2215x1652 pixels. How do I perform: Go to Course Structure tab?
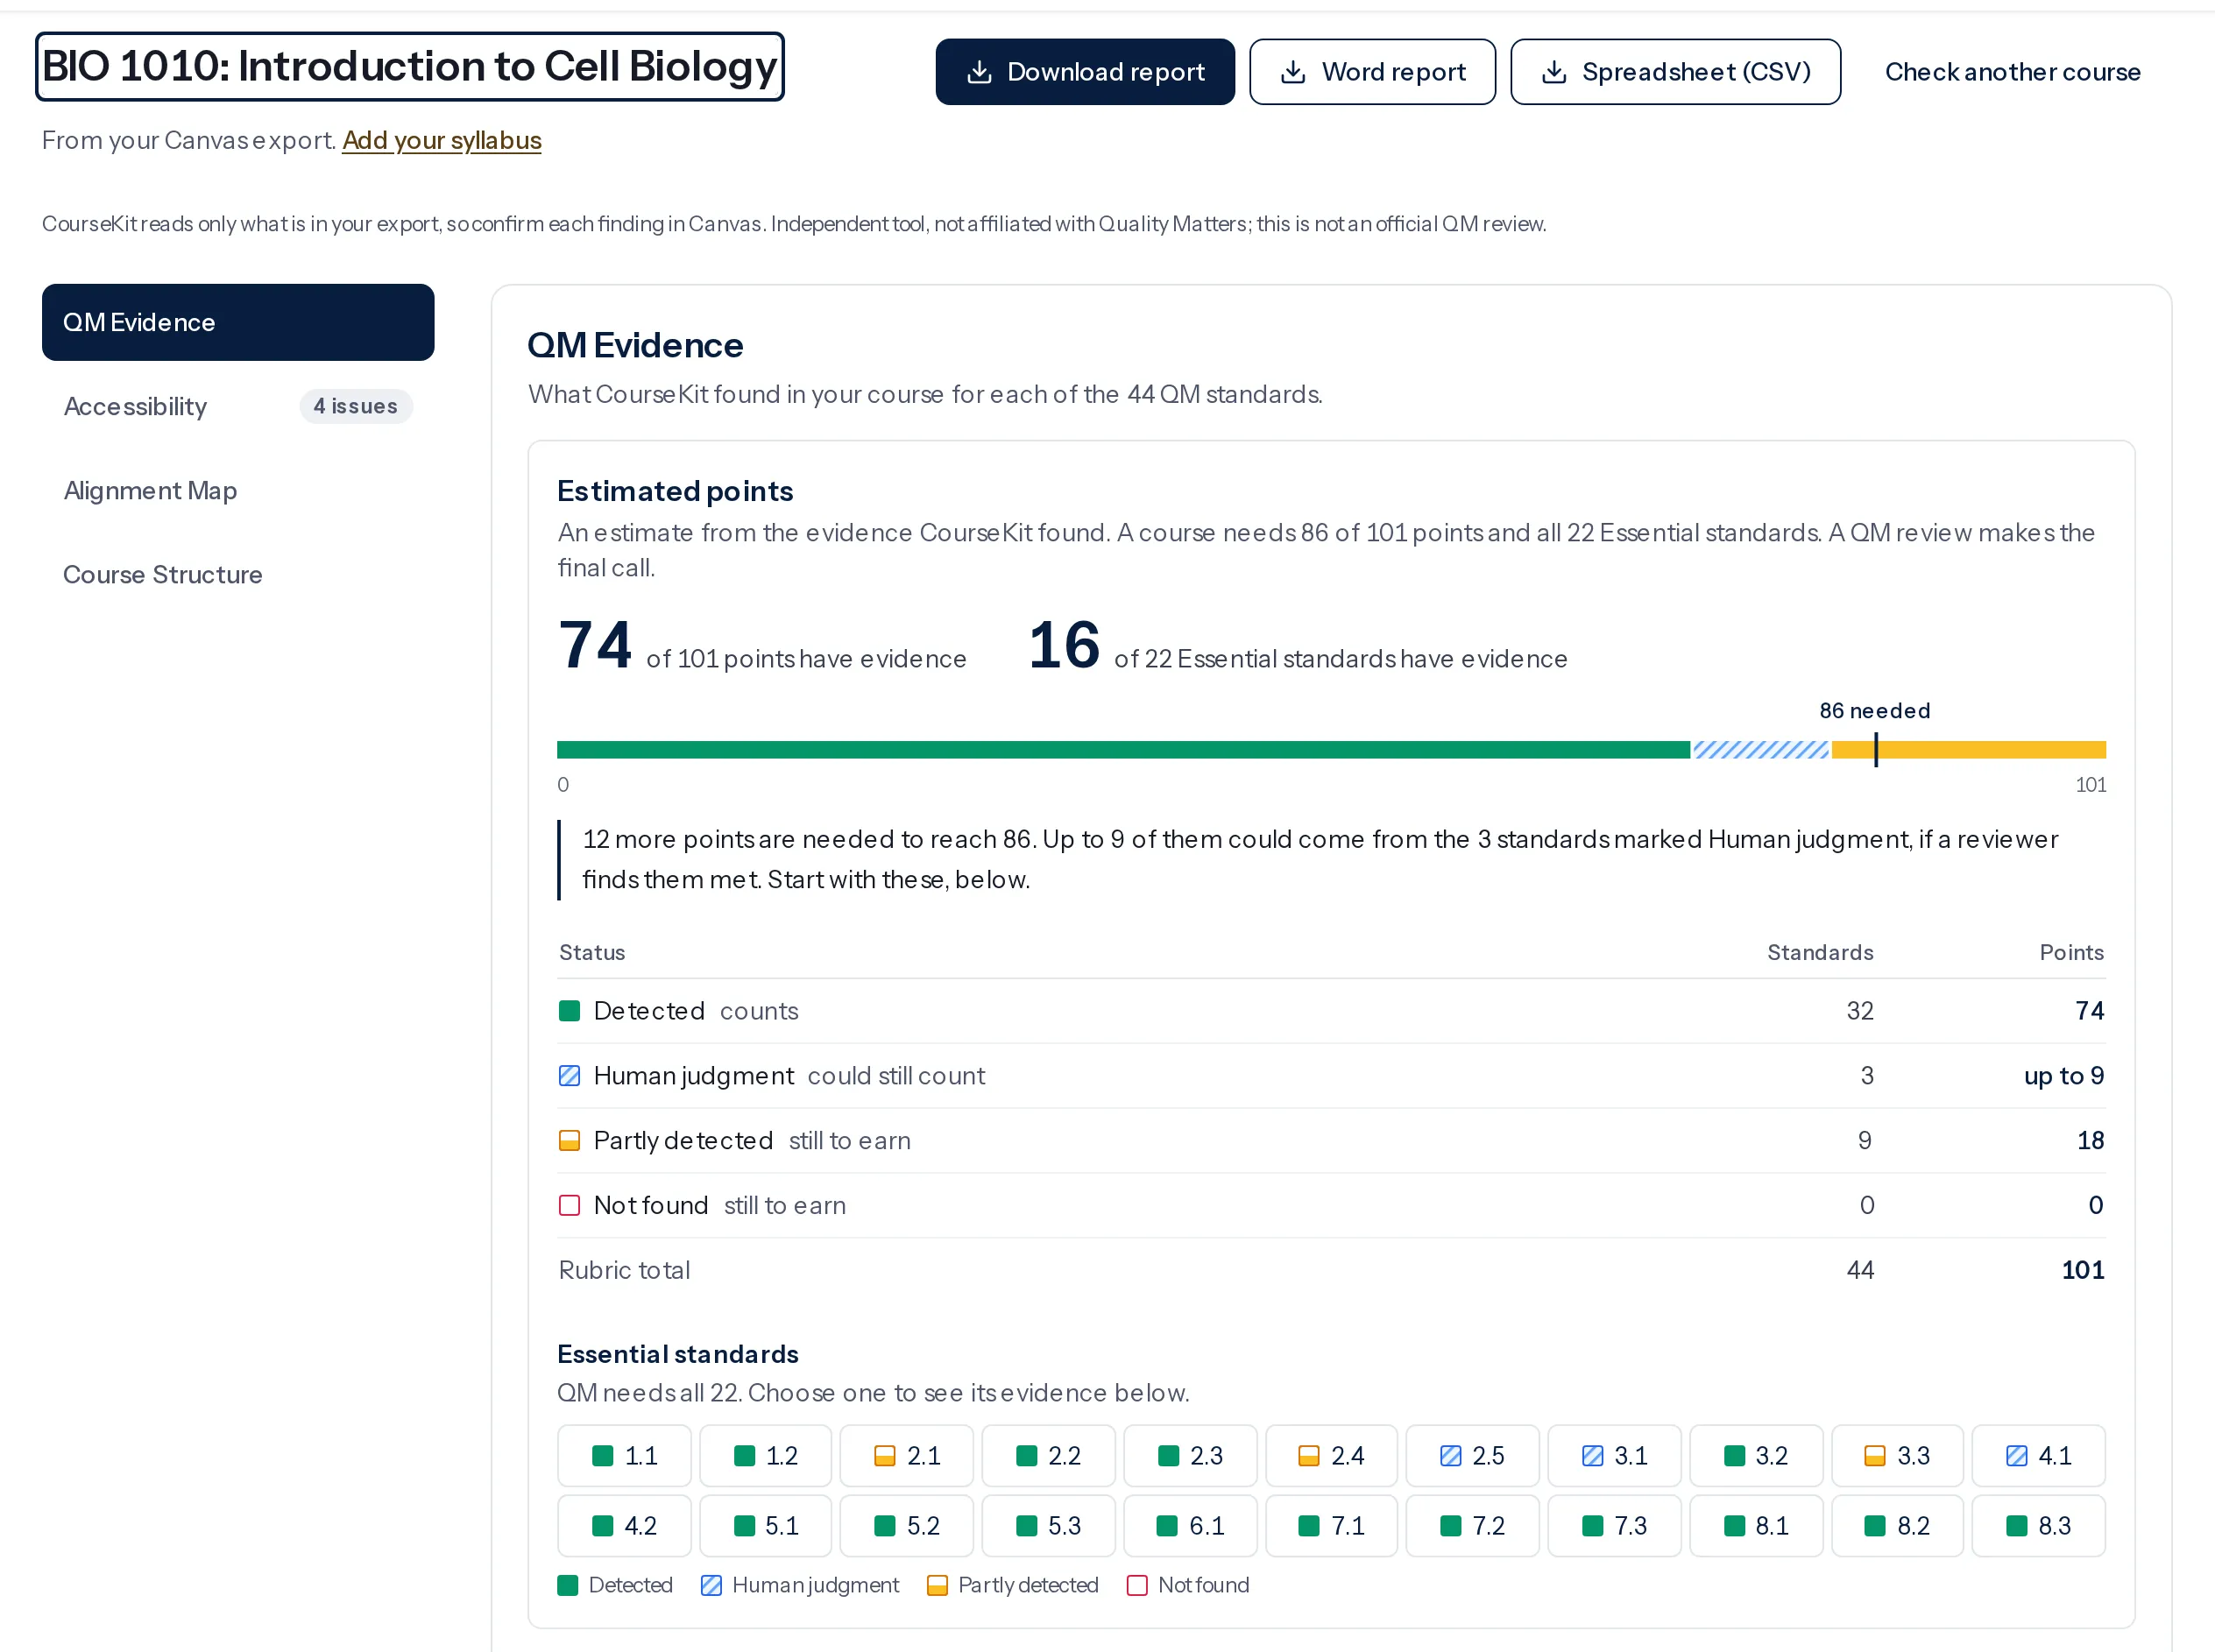238,574
